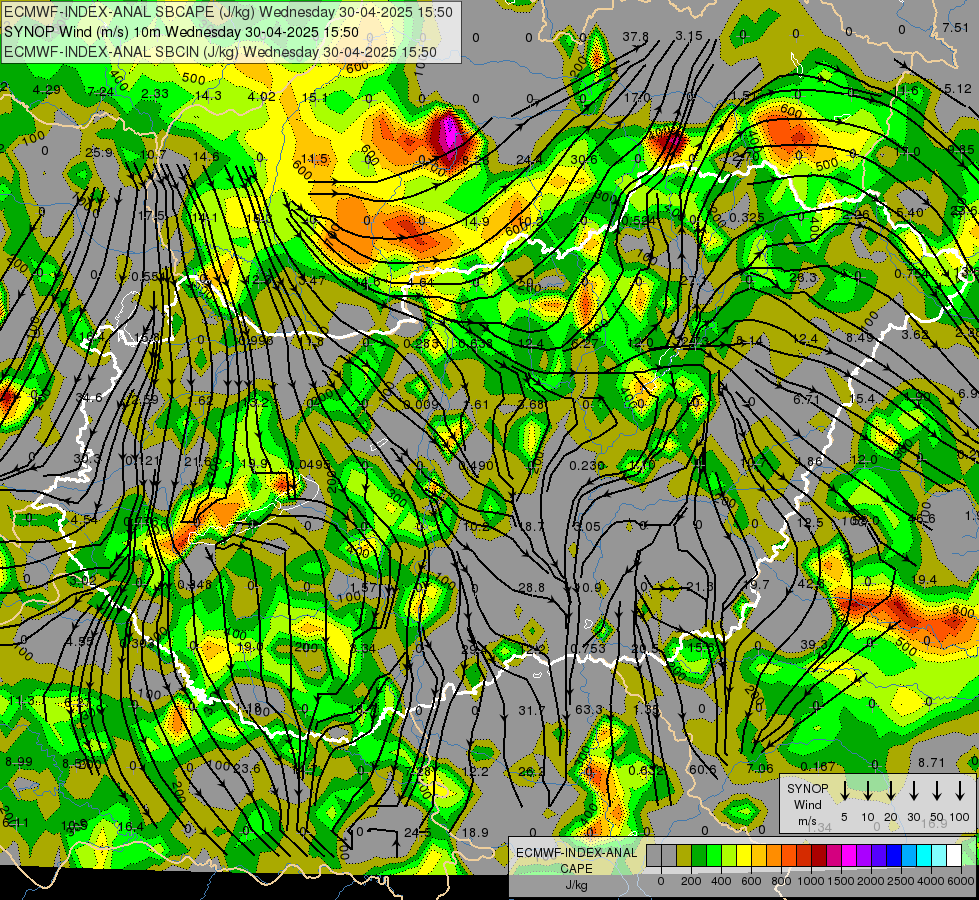
Task: Click the map value 0.753
Action: click(x=588, y=648)
